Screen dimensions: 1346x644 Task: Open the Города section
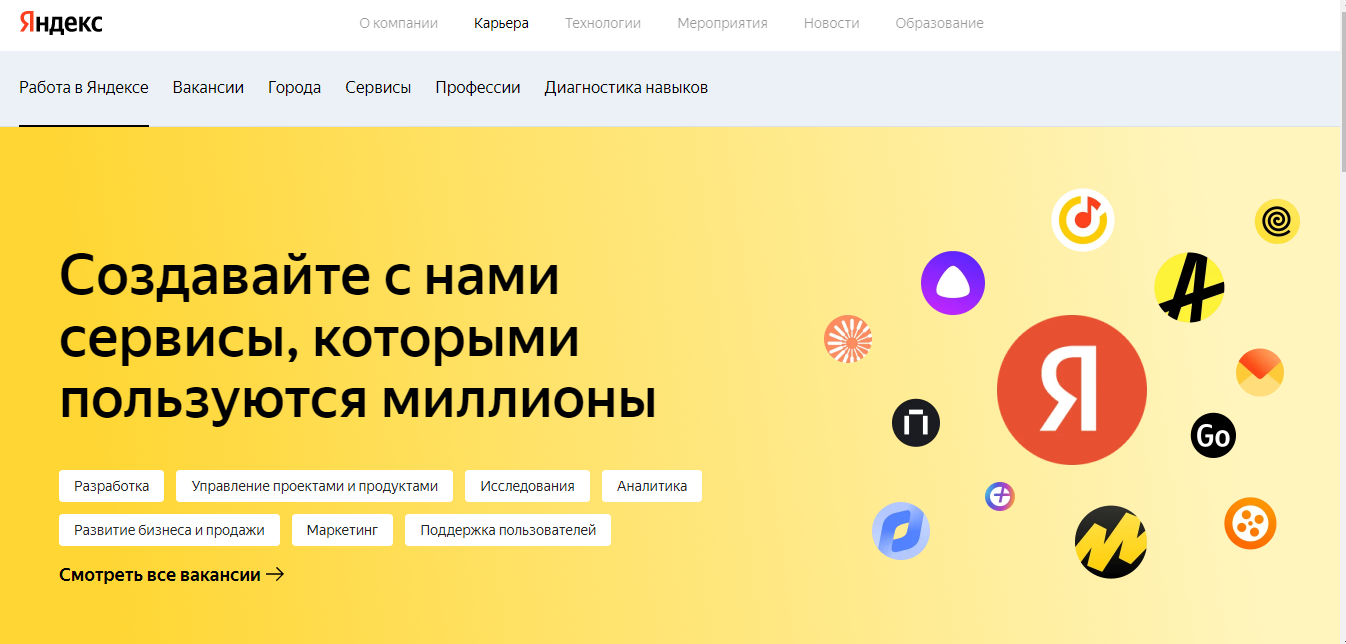pyautogui.click(x=294, y=88)
